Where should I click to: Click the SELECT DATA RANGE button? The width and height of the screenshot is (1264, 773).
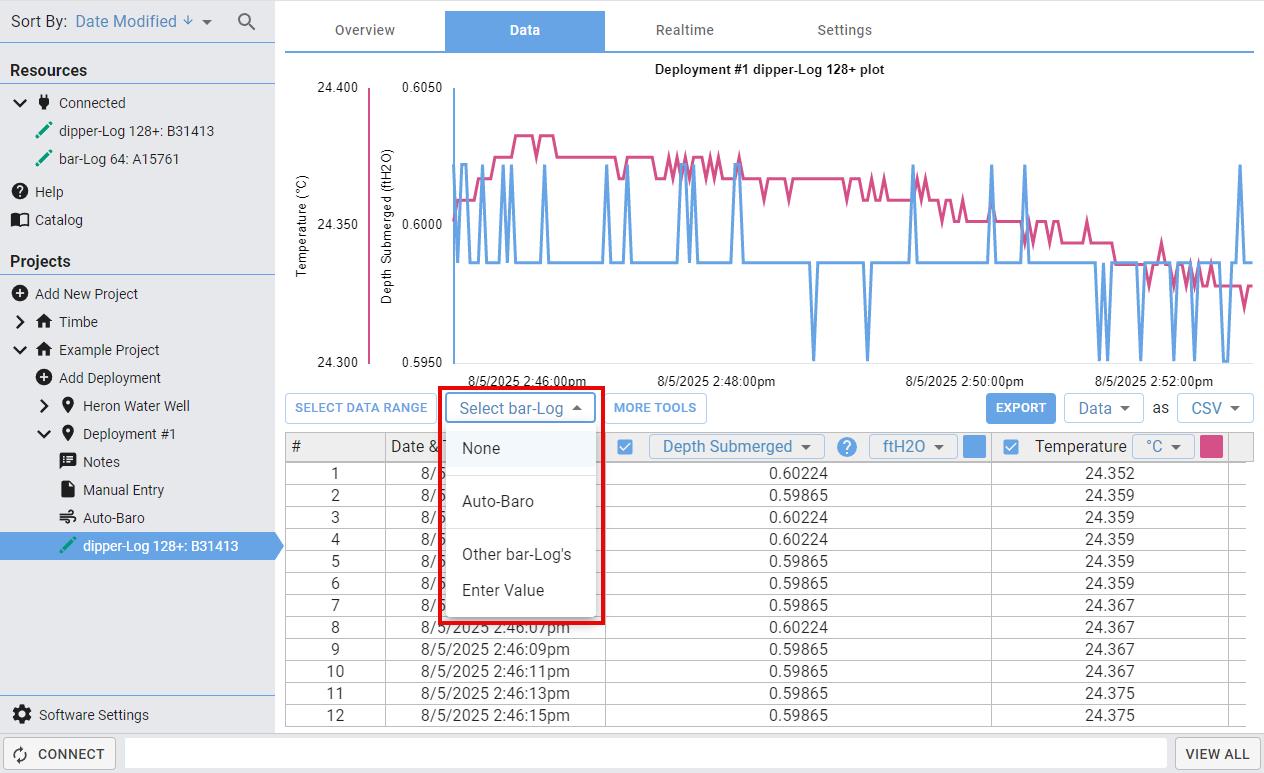pyautogui.click(x=361, y=408)
